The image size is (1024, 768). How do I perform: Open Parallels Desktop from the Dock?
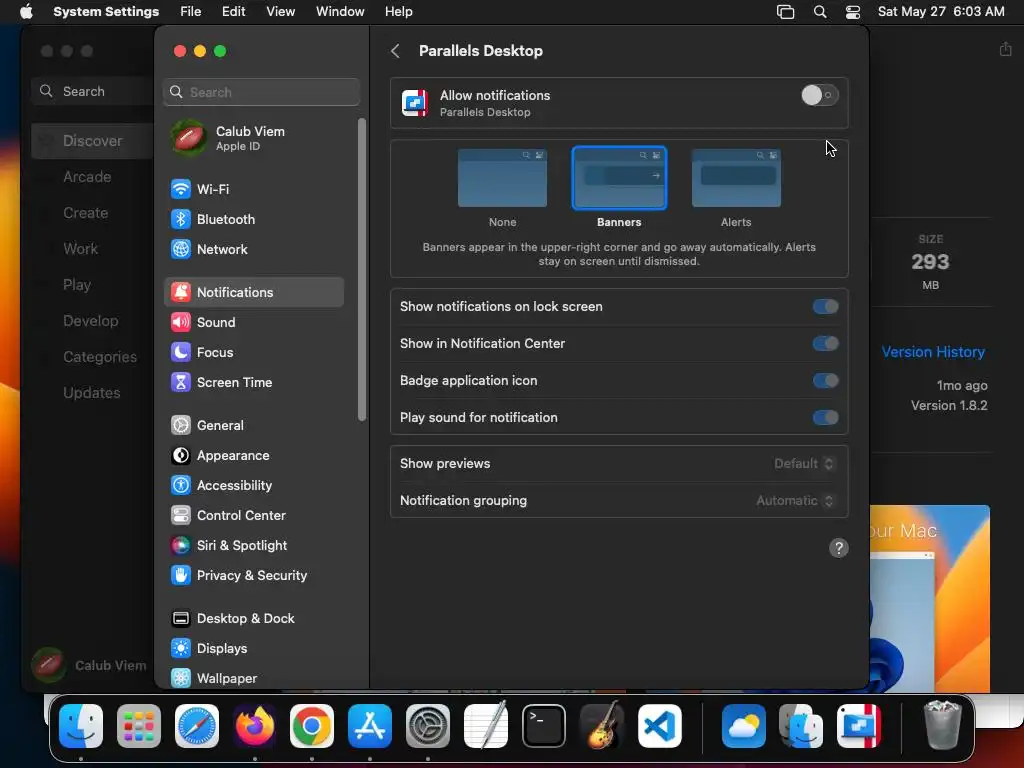pos(859,726)
